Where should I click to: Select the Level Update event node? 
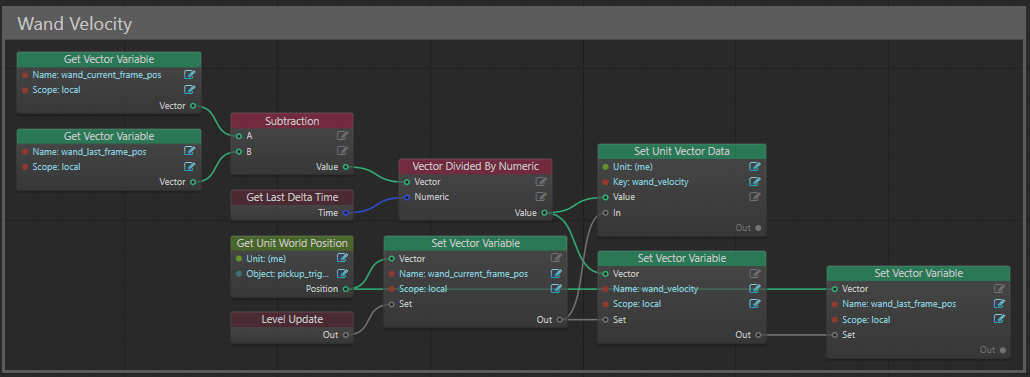(x=292, y=327)
